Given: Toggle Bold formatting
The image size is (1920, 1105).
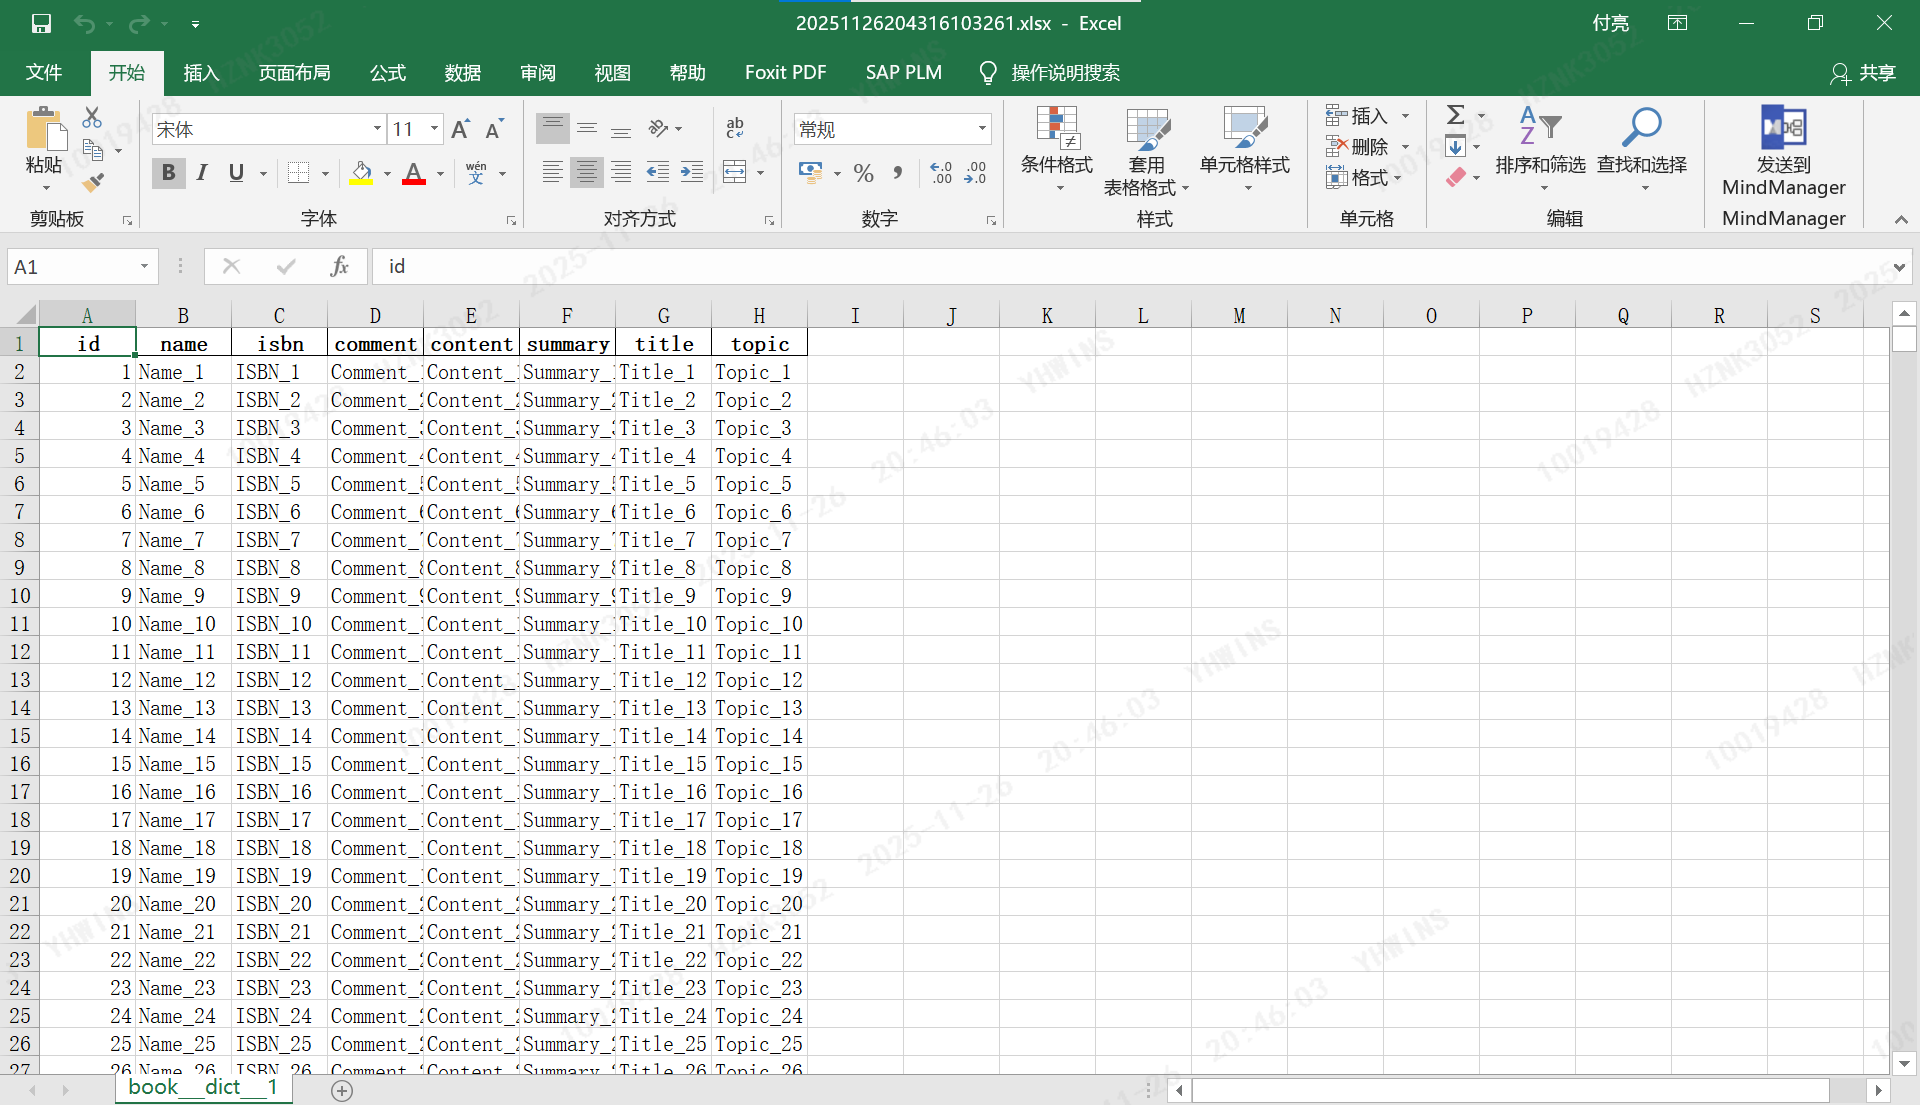Looking at the screenshot, I should [168, 172].
